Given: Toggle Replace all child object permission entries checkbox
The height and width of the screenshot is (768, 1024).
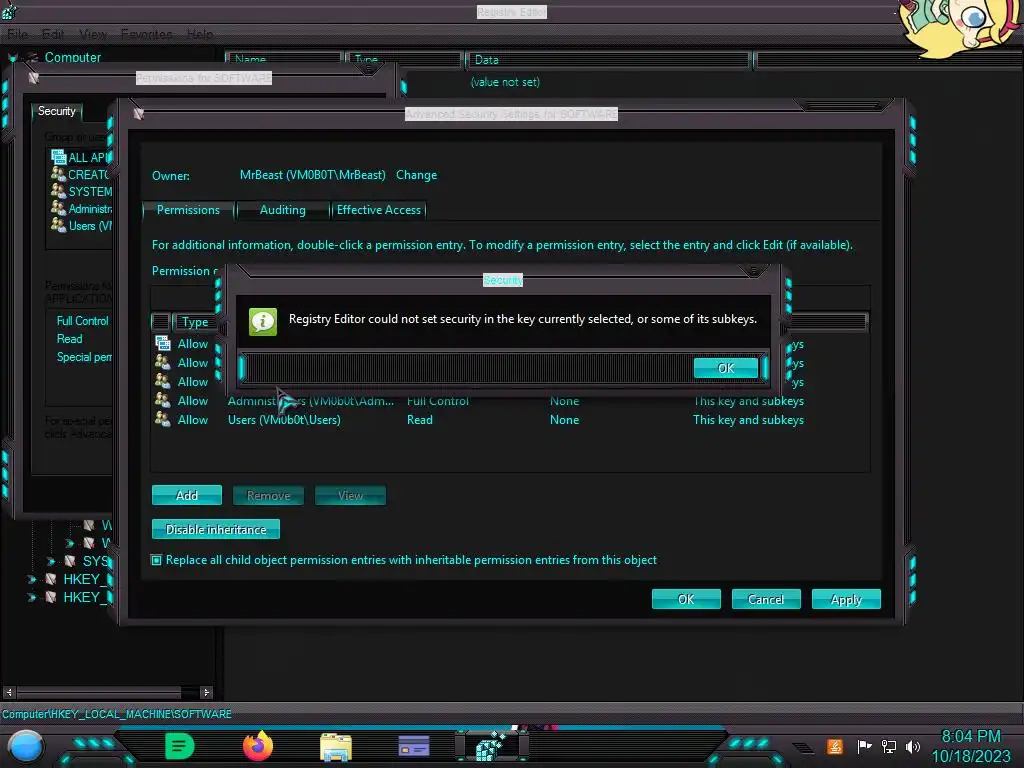Looking at the screenshot, I should (x=156, y=560).
